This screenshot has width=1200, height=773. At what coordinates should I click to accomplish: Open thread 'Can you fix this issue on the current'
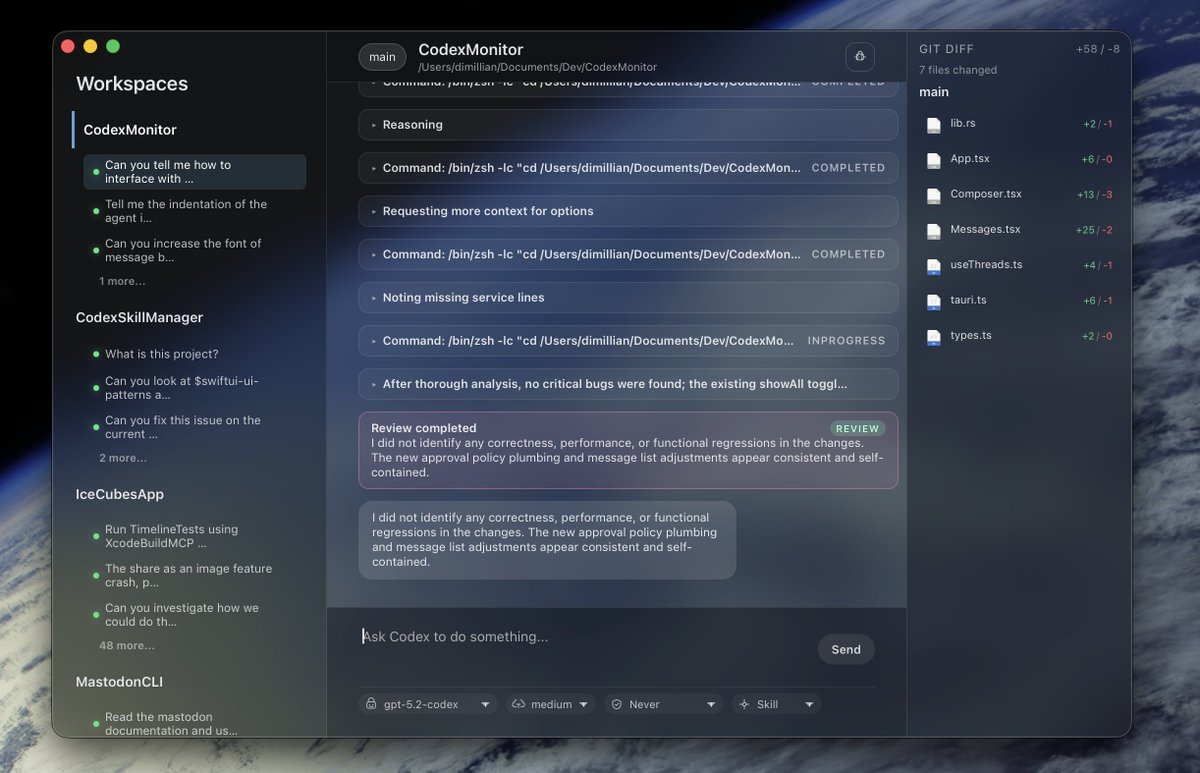coord(195,427)
